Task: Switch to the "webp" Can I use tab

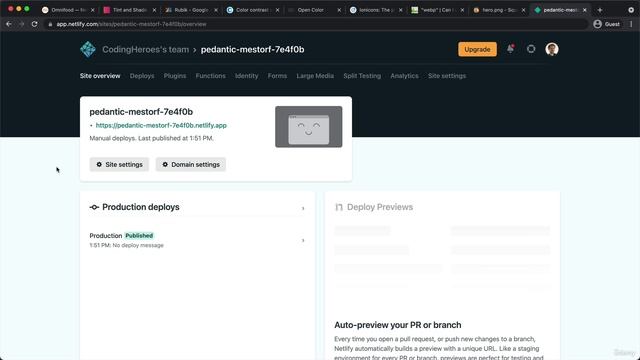Action: click(437, 10)
